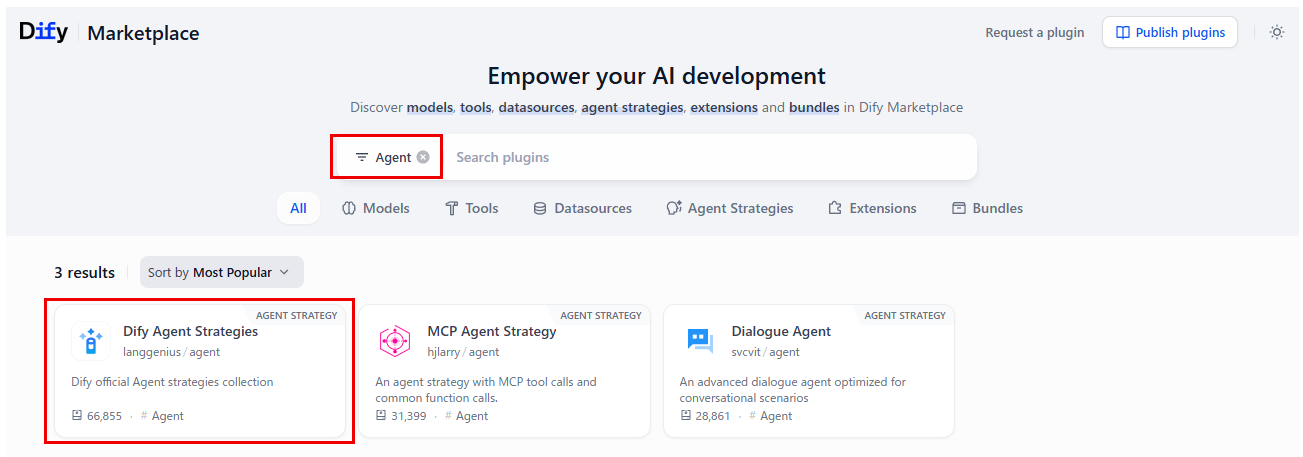The width and height of the screenshot is (1303, 457).
Task: Click the MCP Agent Strategy pink icon
Action: 395,341
